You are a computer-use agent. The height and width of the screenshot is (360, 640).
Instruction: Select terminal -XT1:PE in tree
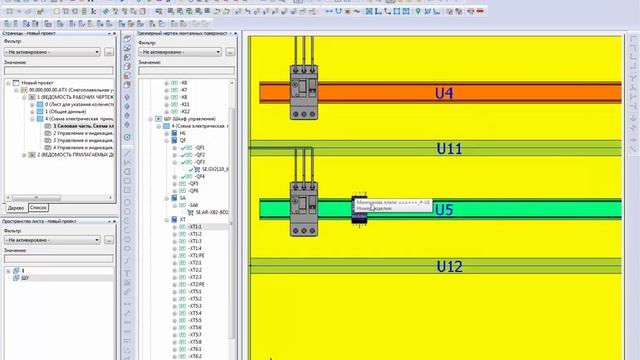click(x=196, y=256)
